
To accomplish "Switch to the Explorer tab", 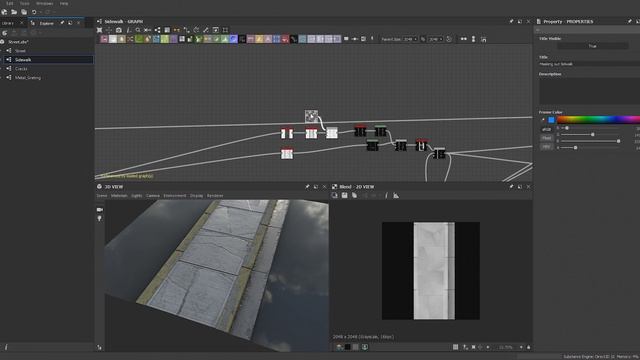I will click(46, 23).
